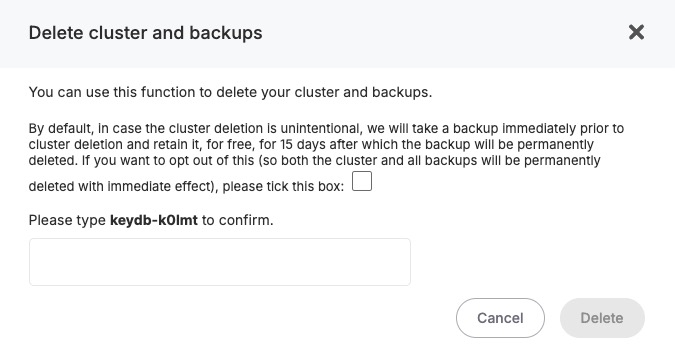Click the greyed-out Delete button

click(602, 318)
